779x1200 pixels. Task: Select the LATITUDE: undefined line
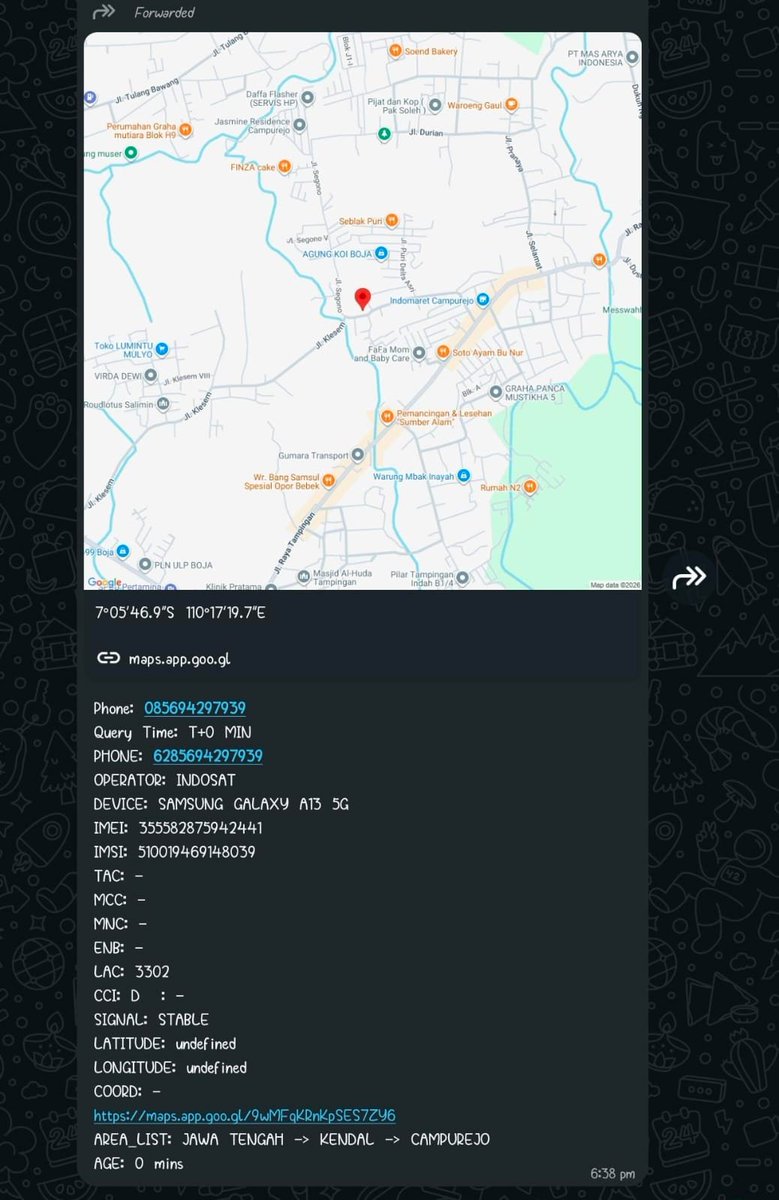coord(165,1044)
